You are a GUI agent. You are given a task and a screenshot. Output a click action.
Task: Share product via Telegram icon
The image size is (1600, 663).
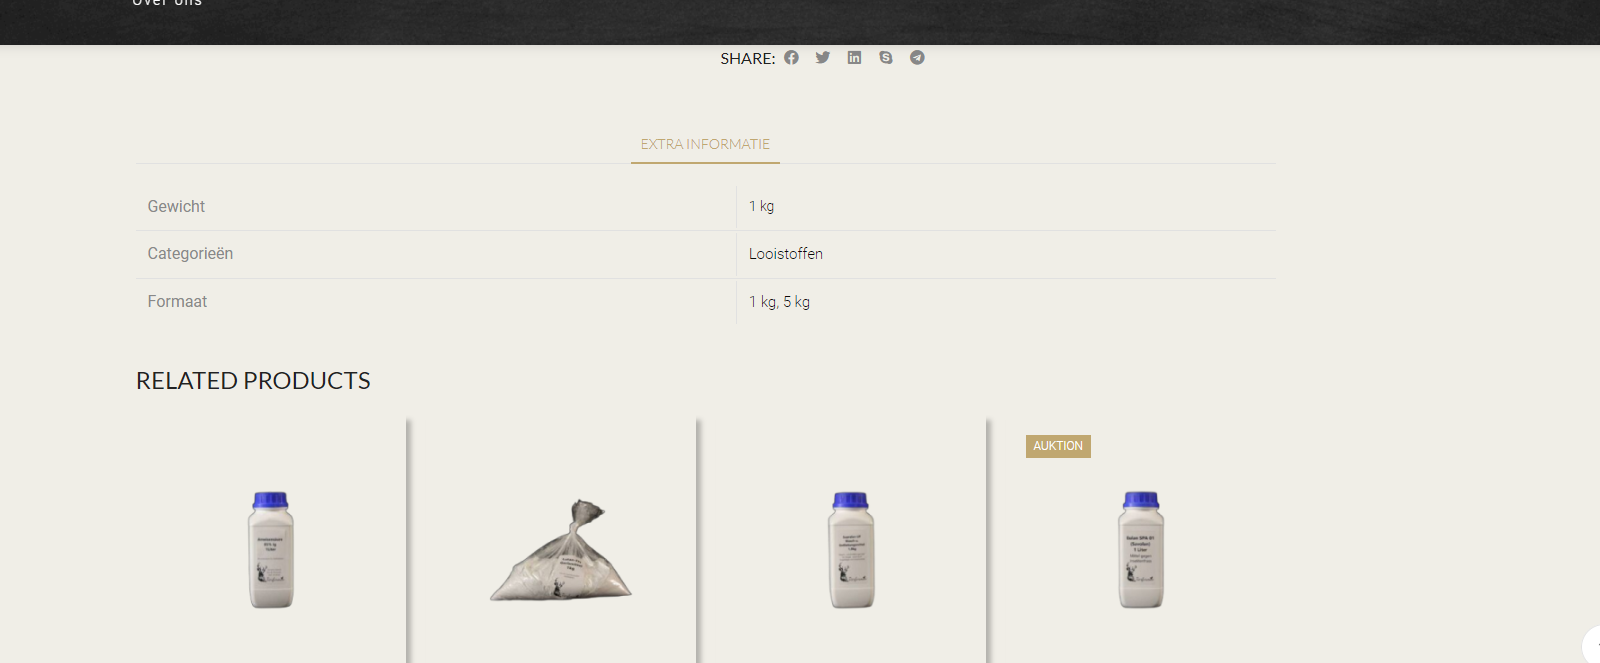[917, 57]
